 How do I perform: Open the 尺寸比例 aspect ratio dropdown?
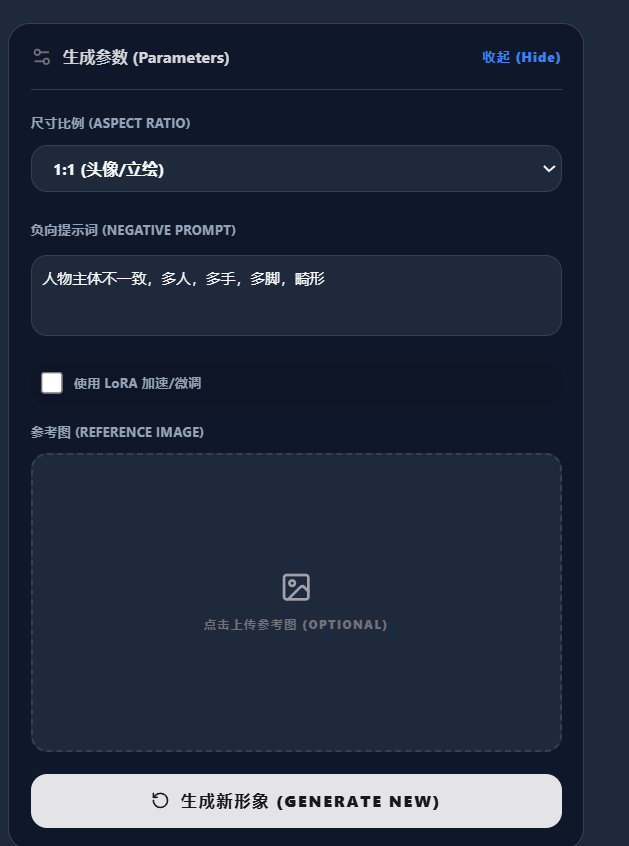tap(296, 169)
